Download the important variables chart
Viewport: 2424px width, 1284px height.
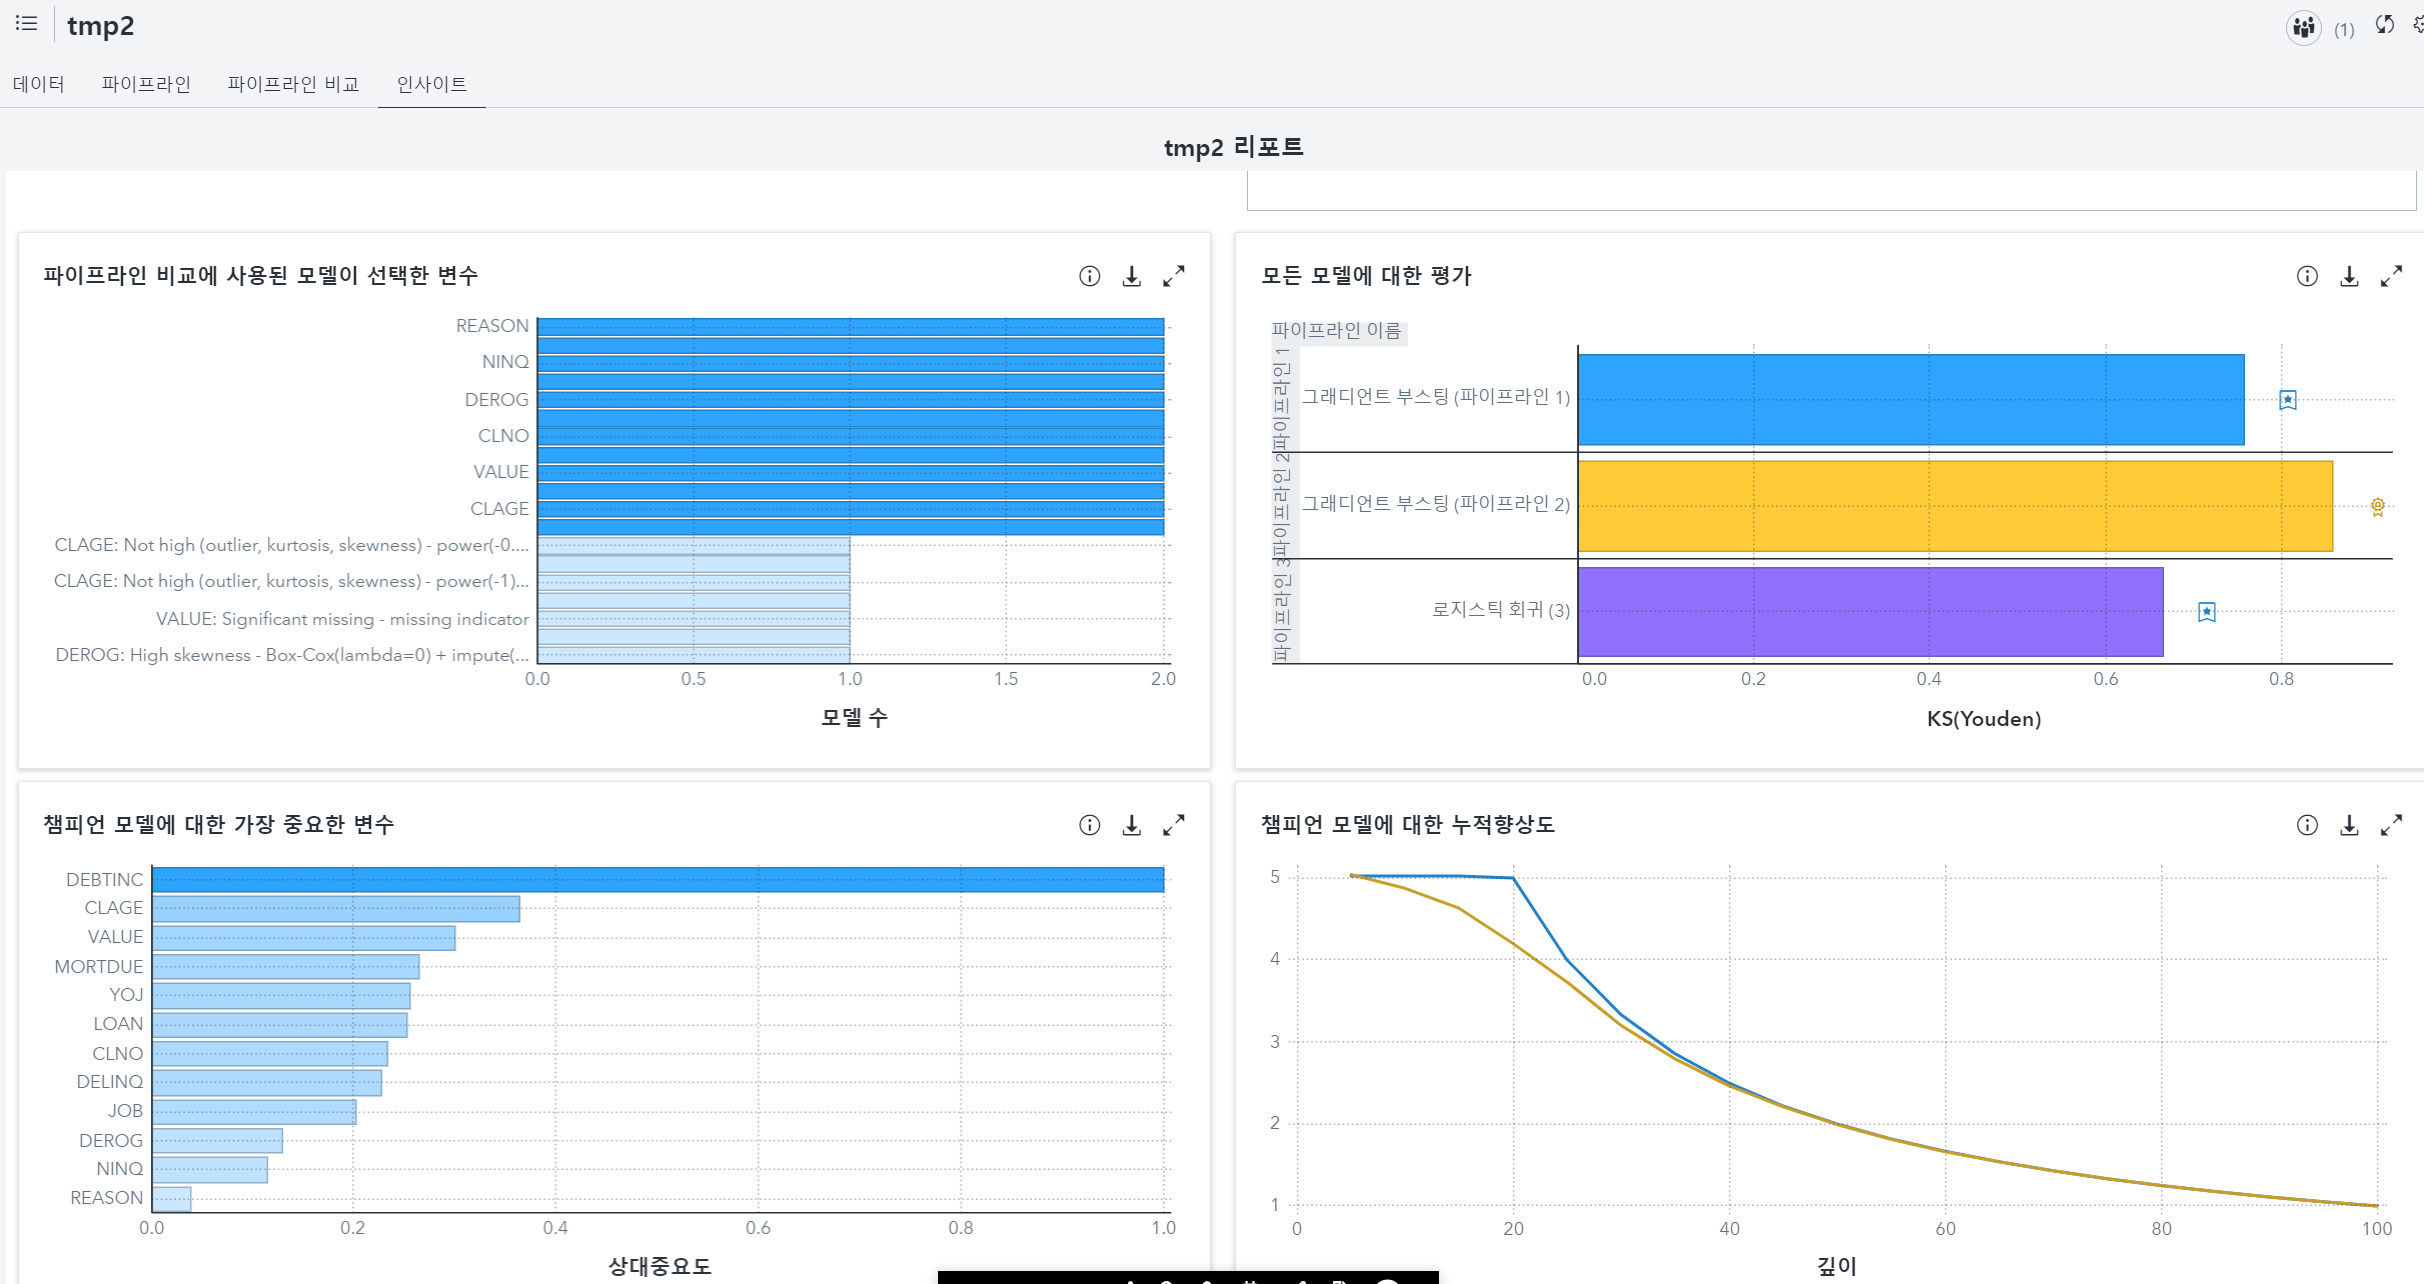click(1131, 825)
